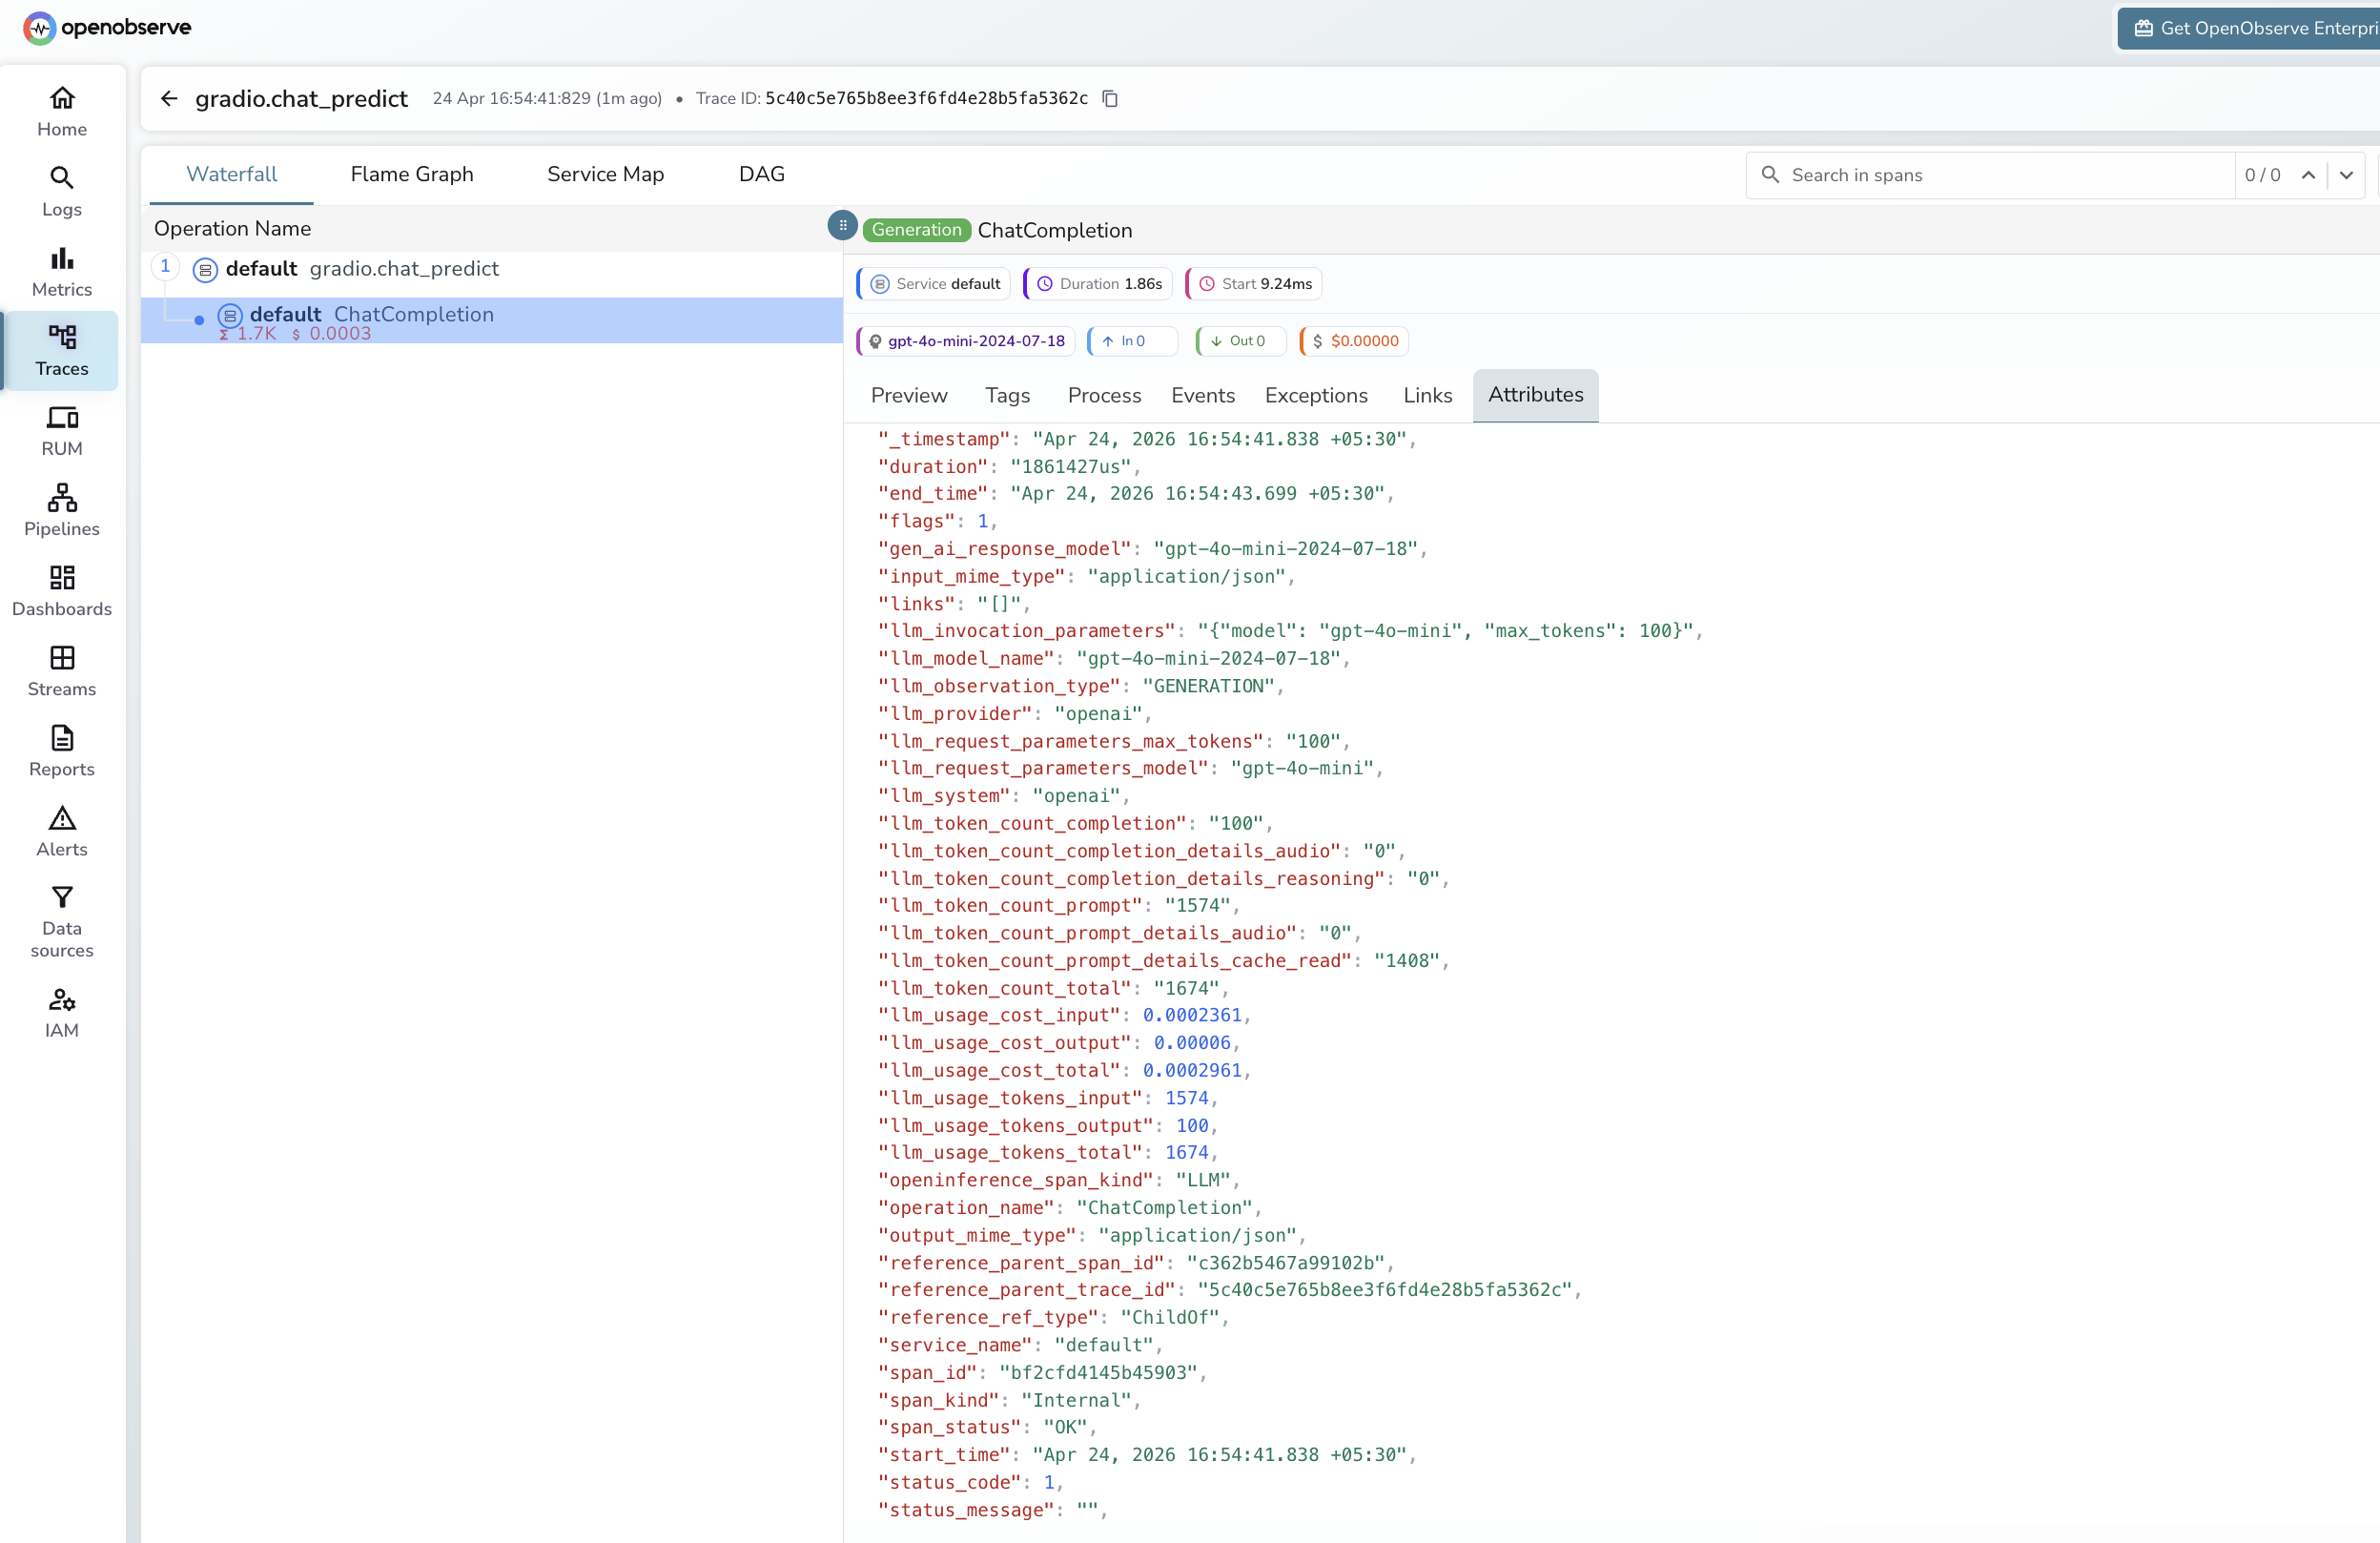The image size is (2380, 1543).
Task: Collapse the gradio.chat_predict span row
Action: (165, 267)
